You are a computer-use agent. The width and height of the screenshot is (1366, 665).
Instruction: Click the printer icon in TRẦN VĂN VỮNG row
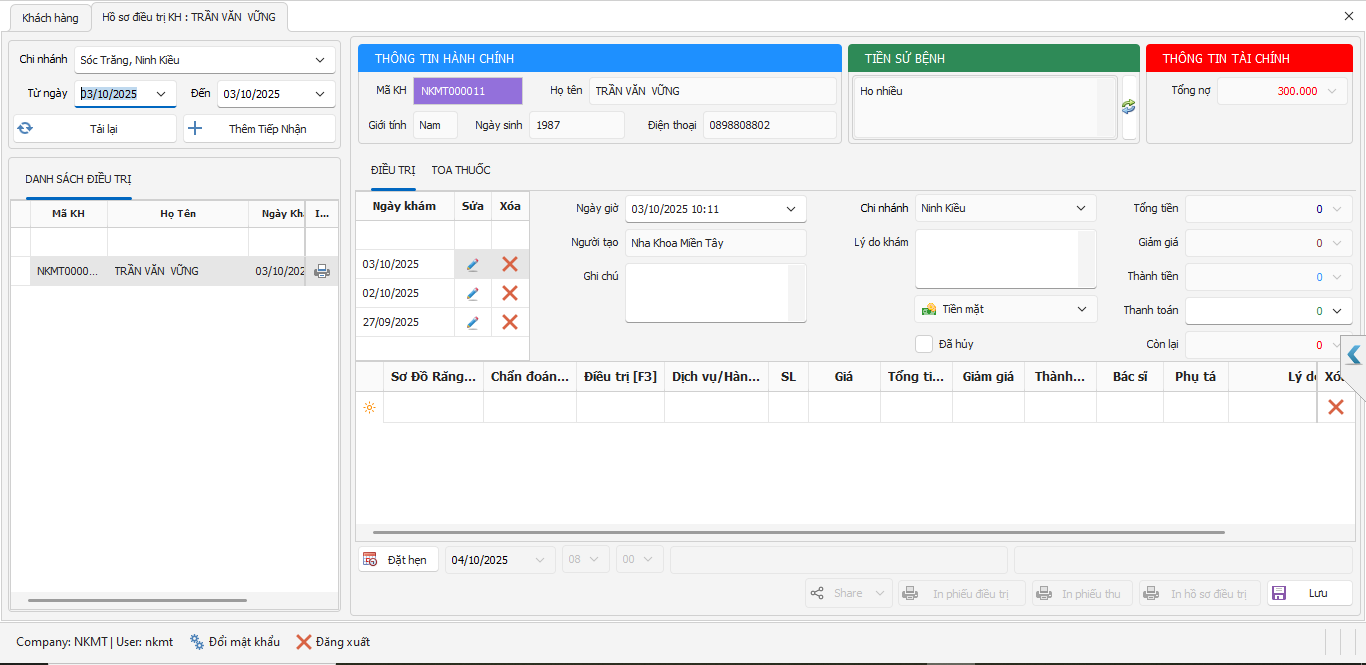click(322, 271)
